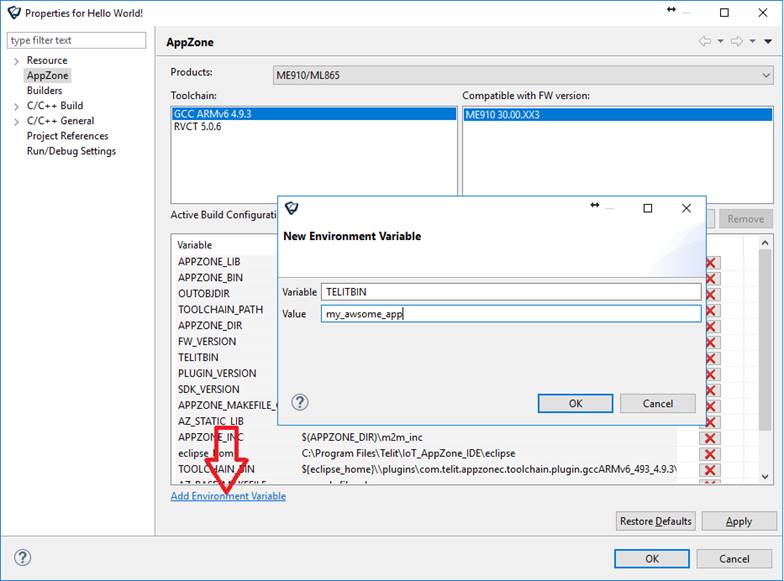Click the eclipse_home path value cell

point(408,454)
